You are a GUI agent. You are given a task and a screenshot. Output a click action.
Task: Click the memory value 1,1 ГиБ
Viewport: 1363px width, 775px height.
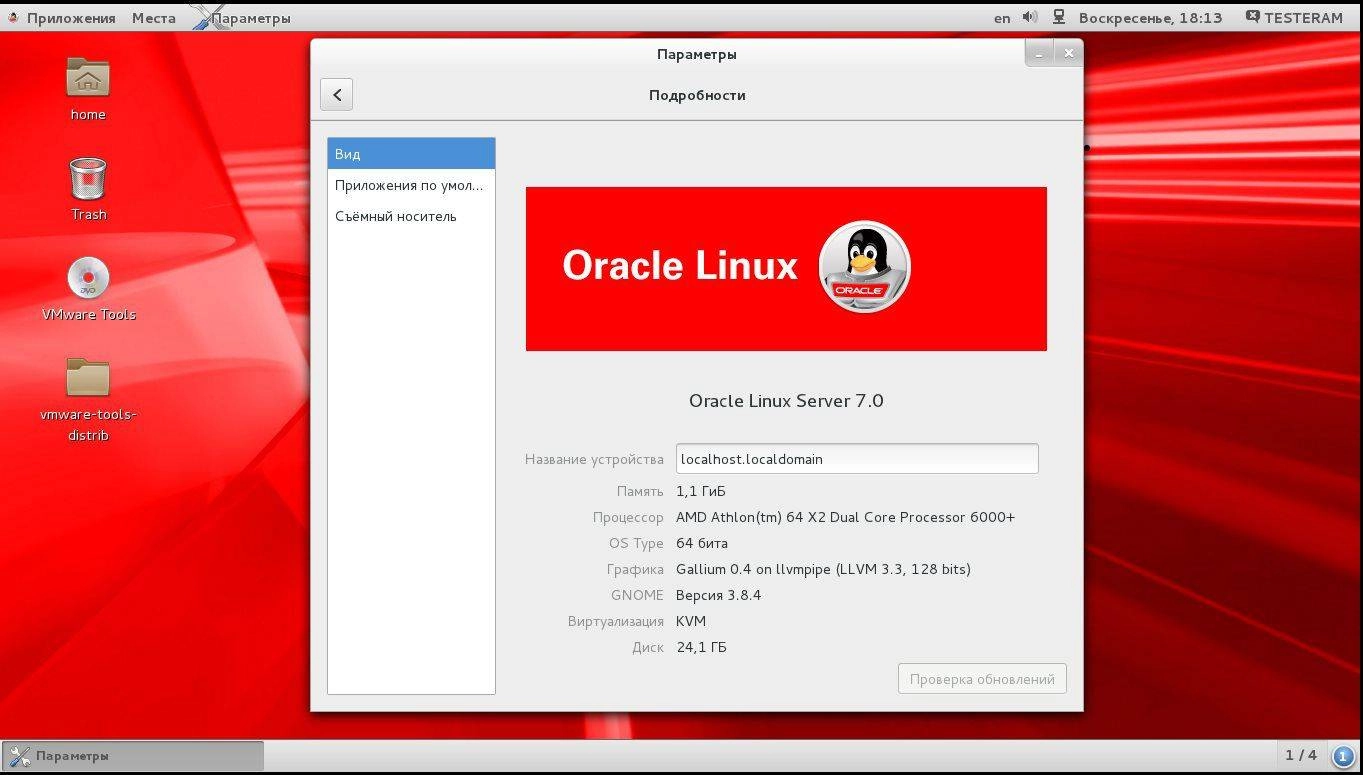click(701, 491)
